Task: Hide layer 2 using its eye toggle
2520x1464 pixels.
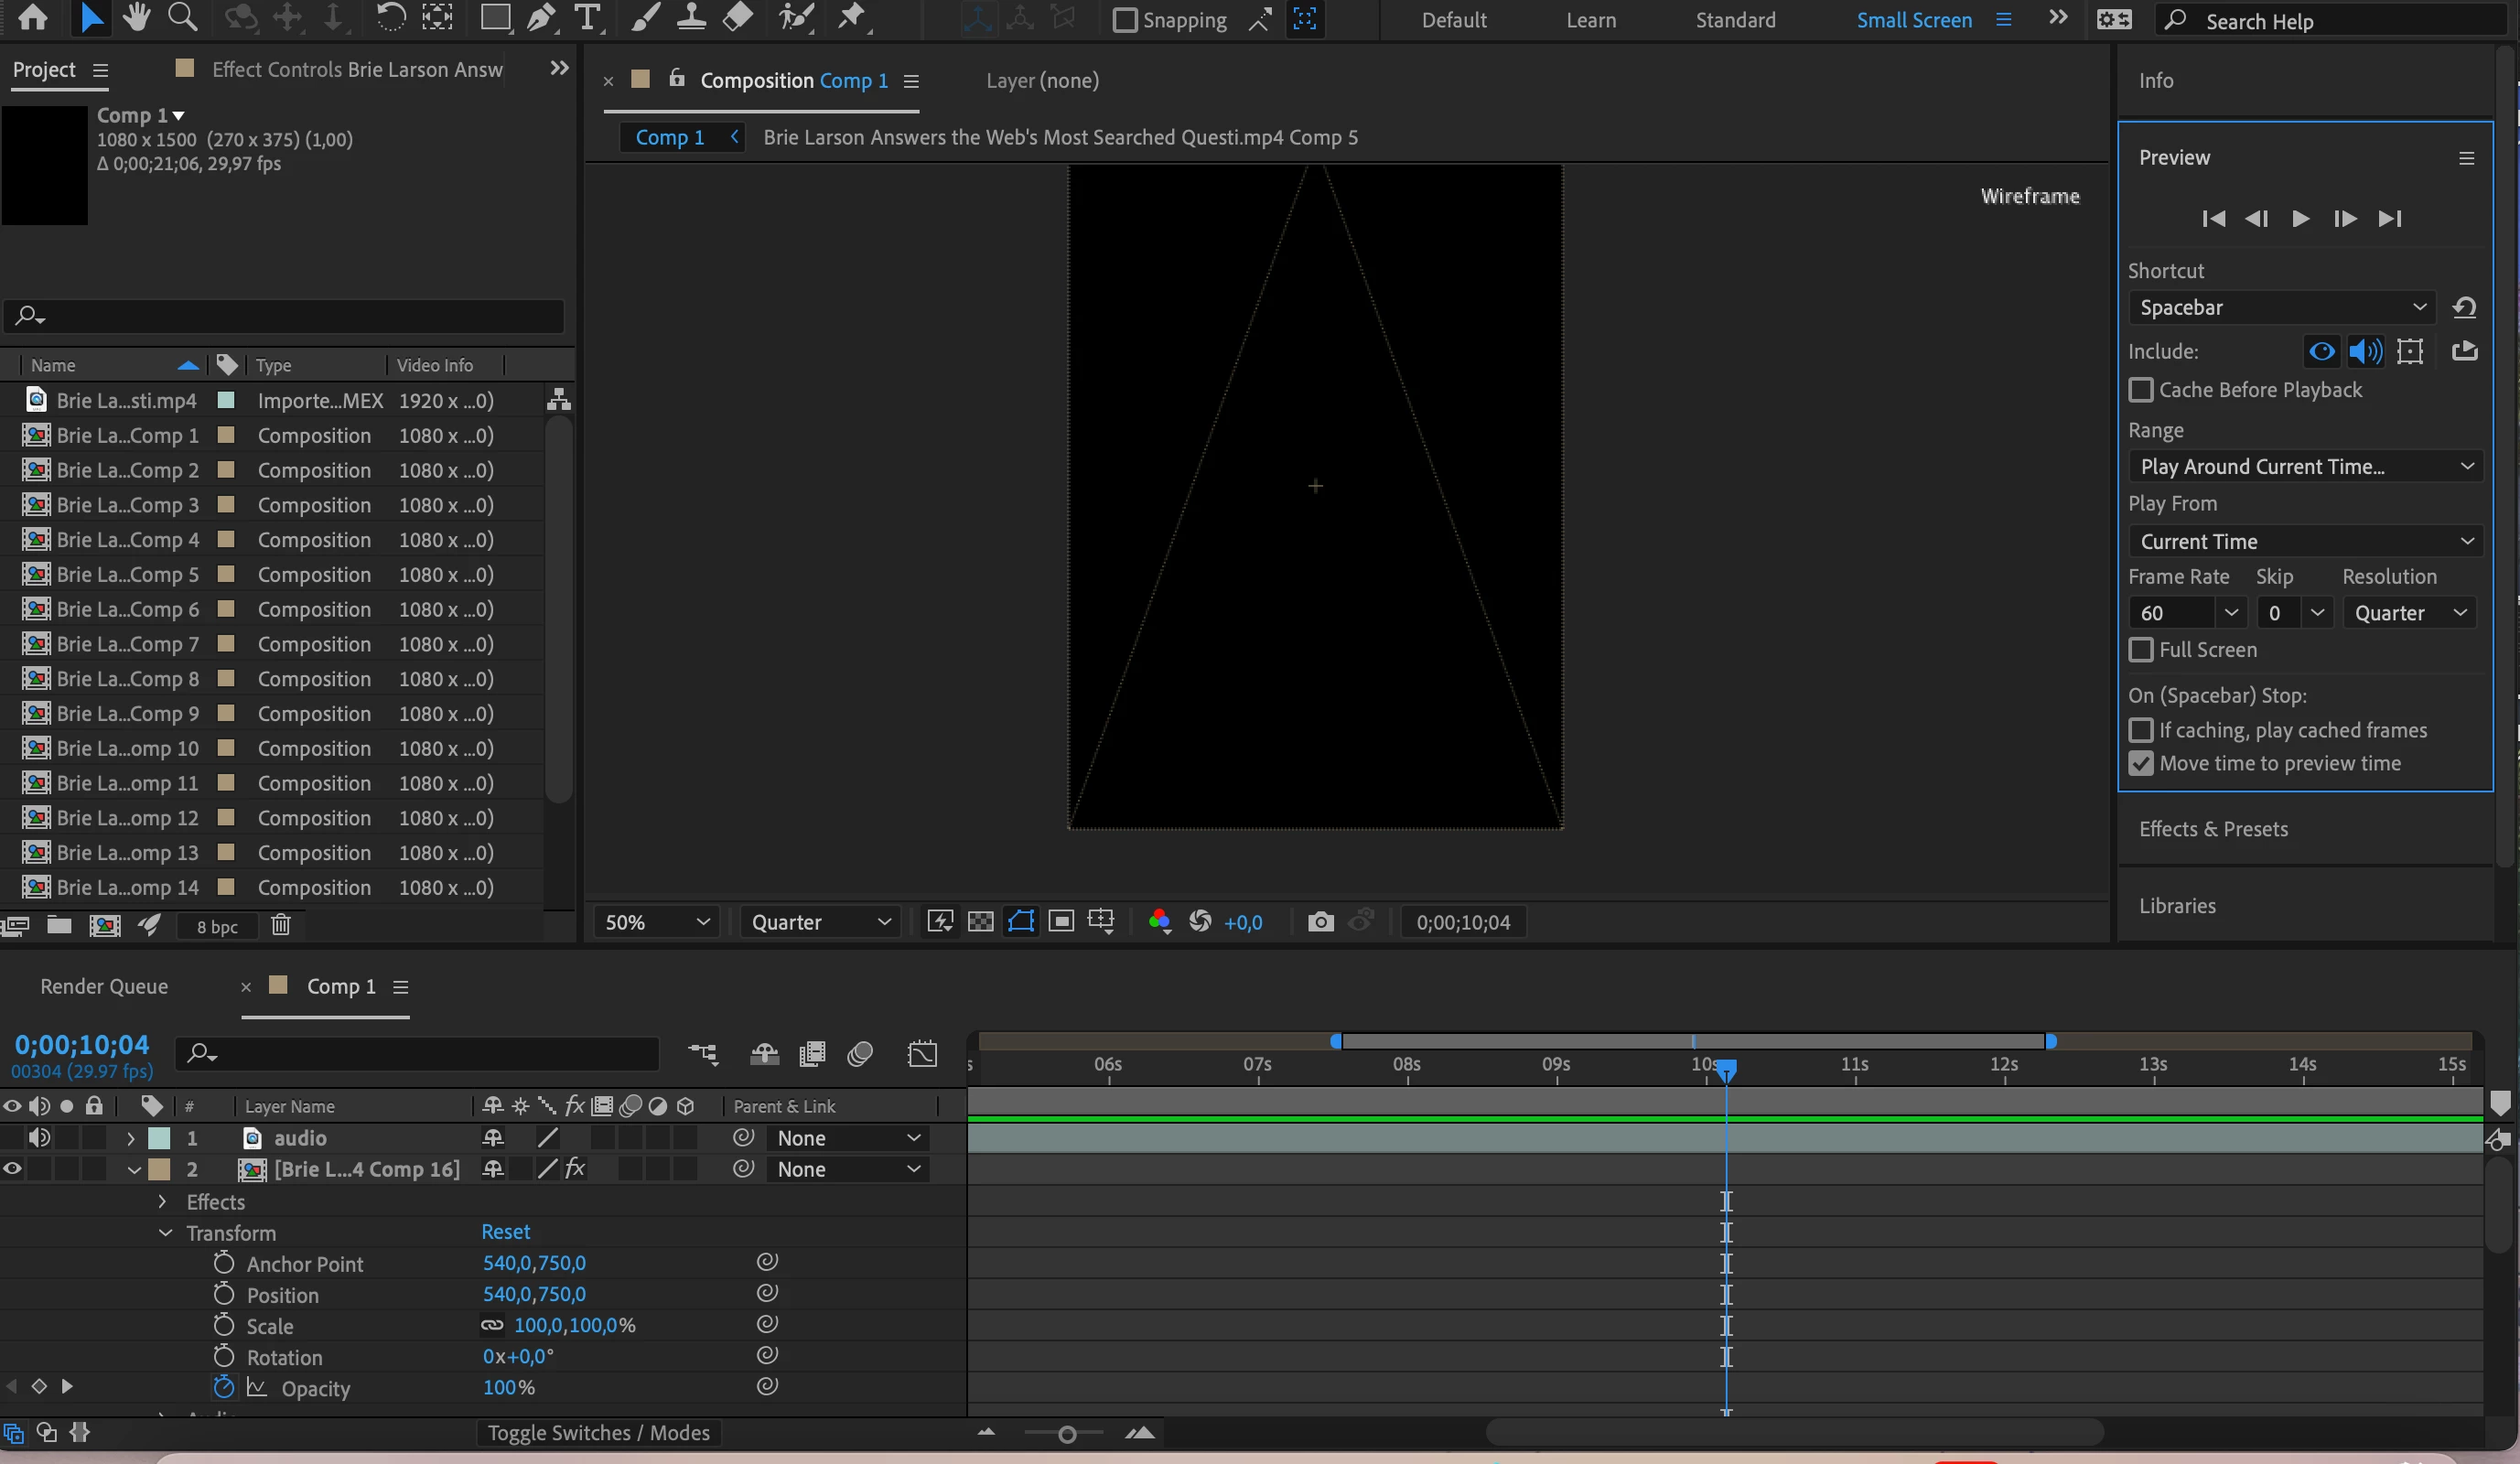Action: [13, 1169]
